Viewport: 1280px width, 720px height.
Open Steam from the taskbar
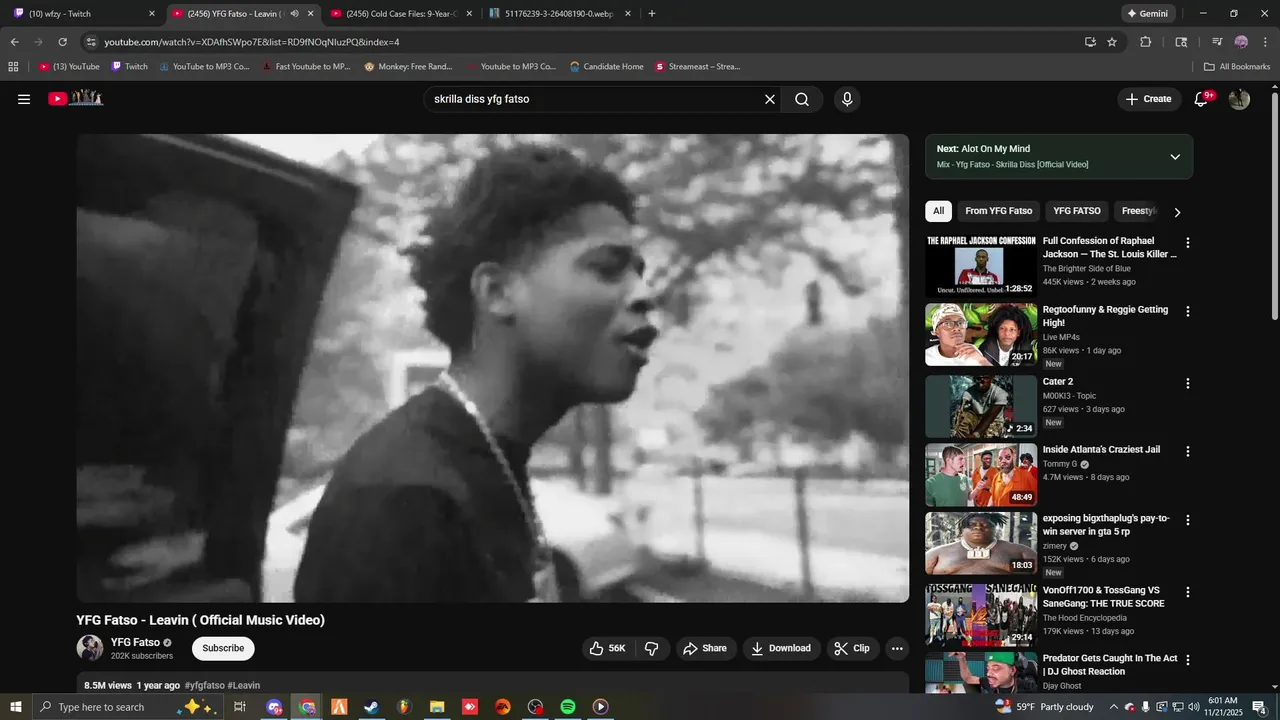click(371, 707)
